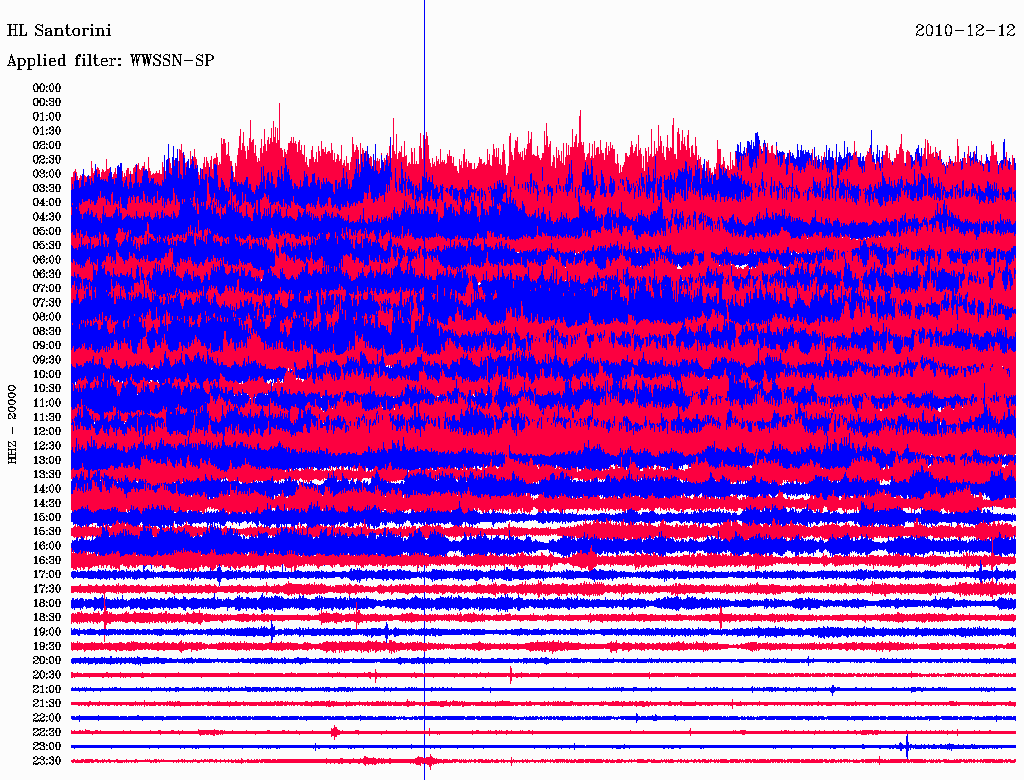
Task: Click the 10:00 time label
Action: [x=47, y=374]
